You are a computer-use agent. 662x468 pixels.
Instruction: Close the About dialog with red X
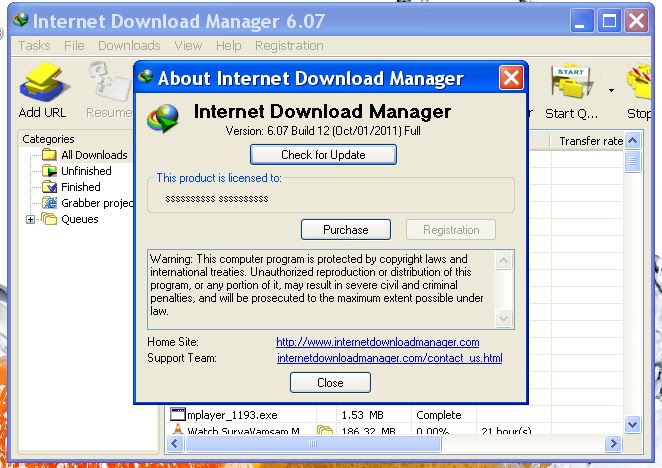(511, 78)
